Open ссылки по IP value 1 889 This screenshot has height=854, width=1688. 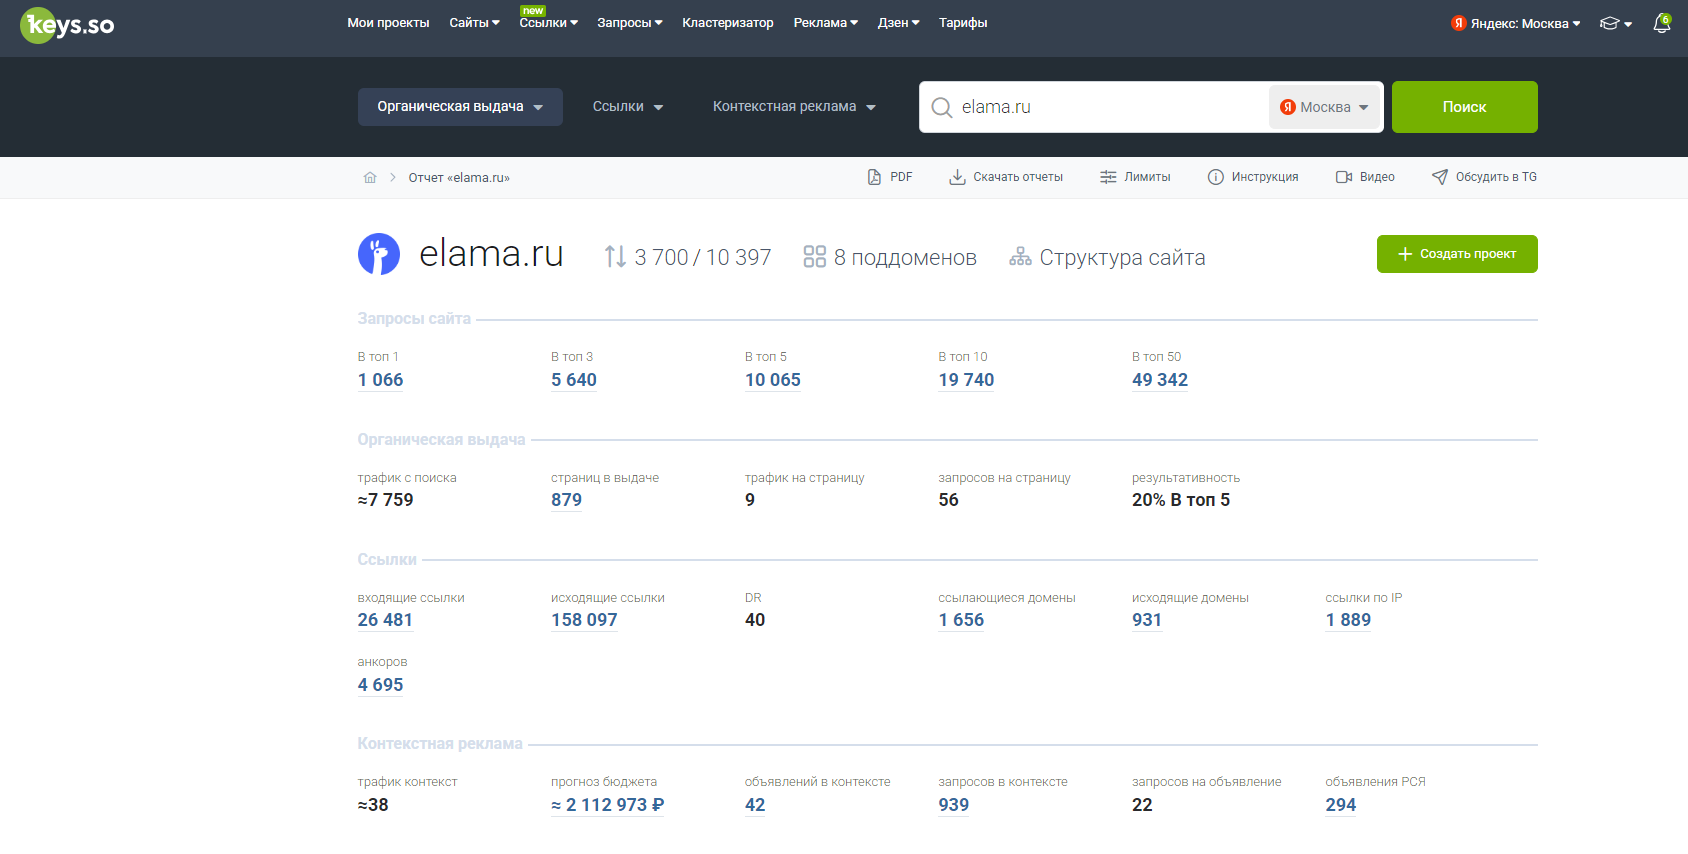click(1348, 620)
